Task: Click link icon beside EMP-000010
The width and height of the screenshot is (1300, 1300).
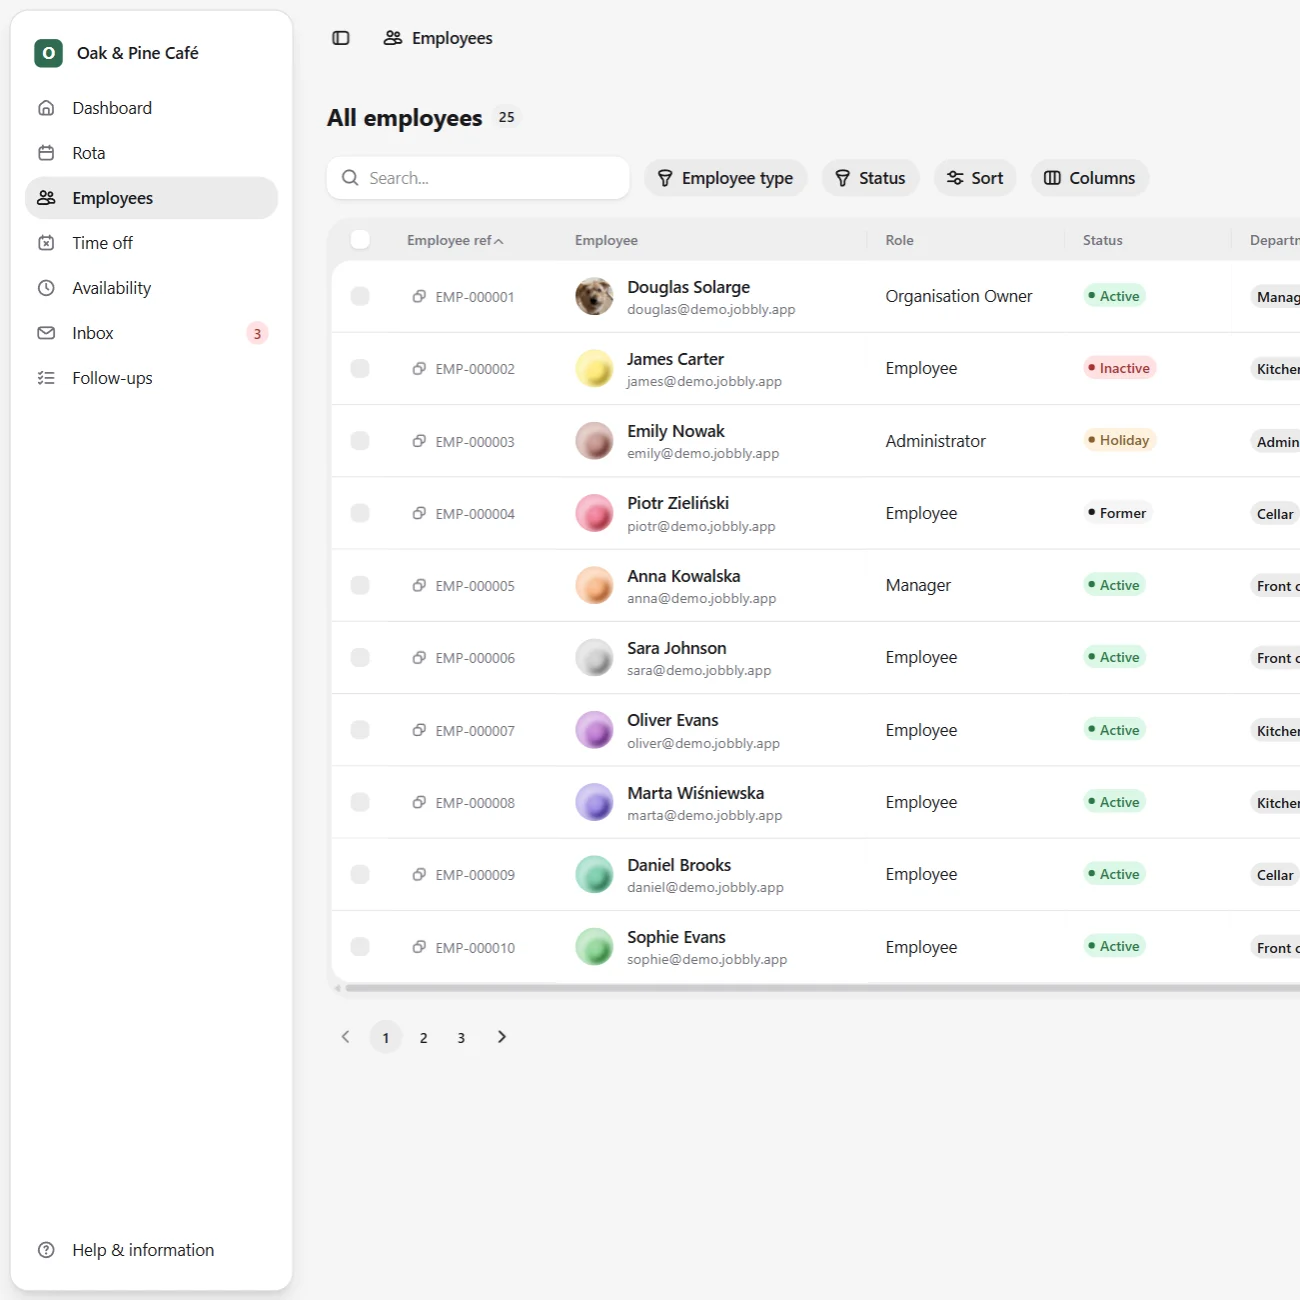Action: coord(419,947)
